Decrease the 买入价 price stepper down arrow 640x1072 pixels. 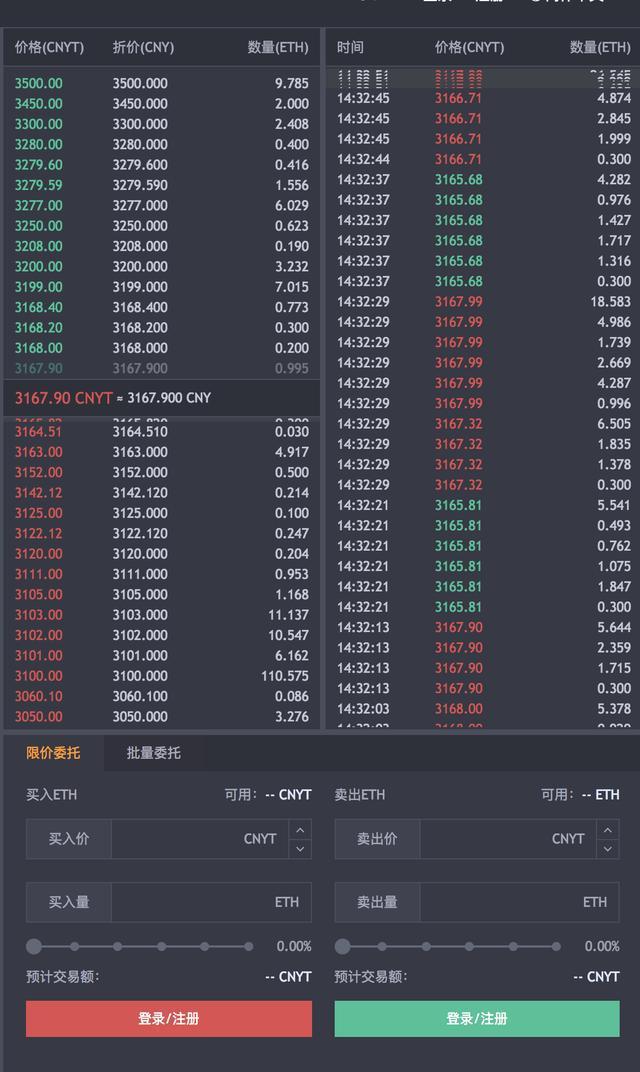pyautogui.click(x=300, y=848)
